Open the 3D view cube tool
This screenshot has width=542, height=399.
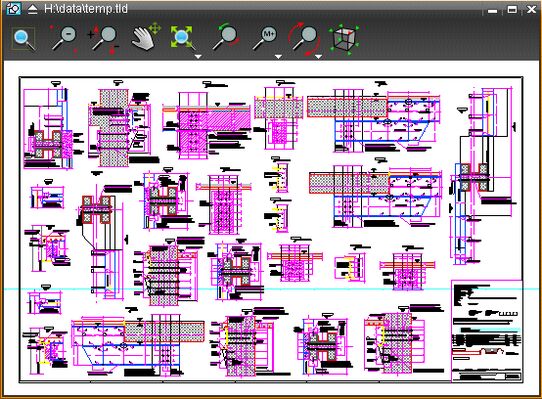point(344,39)
